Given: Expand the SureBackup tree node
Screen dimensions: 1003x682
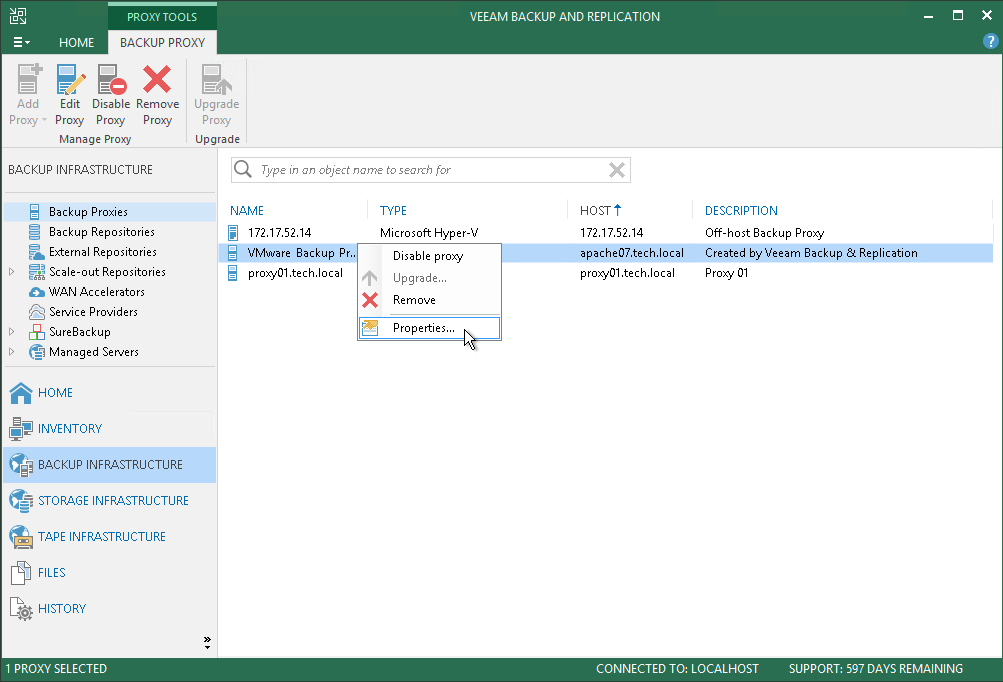Looking at the screenshot, I should [12, 332].
